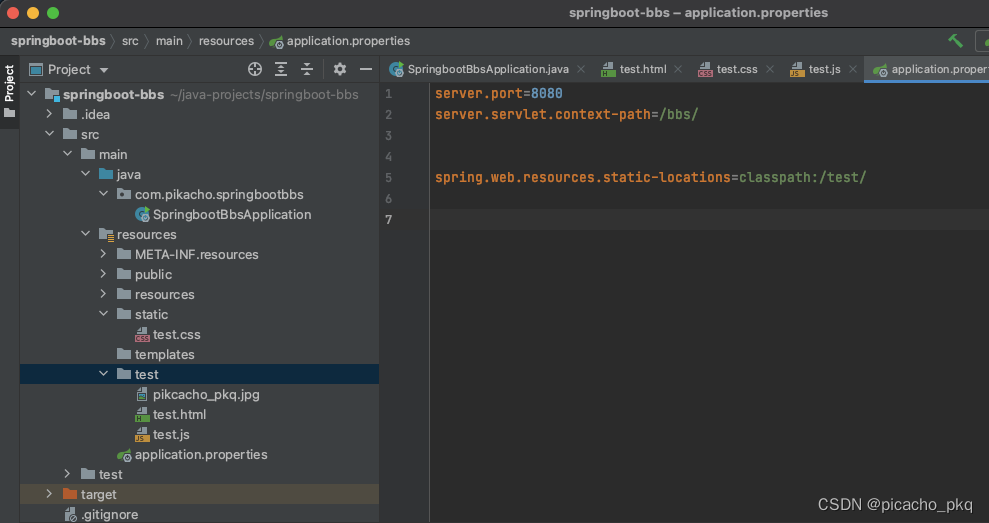This screenshot has height=523, width=989.
Task: Close the test.html tab
Action: click(678, 69)
